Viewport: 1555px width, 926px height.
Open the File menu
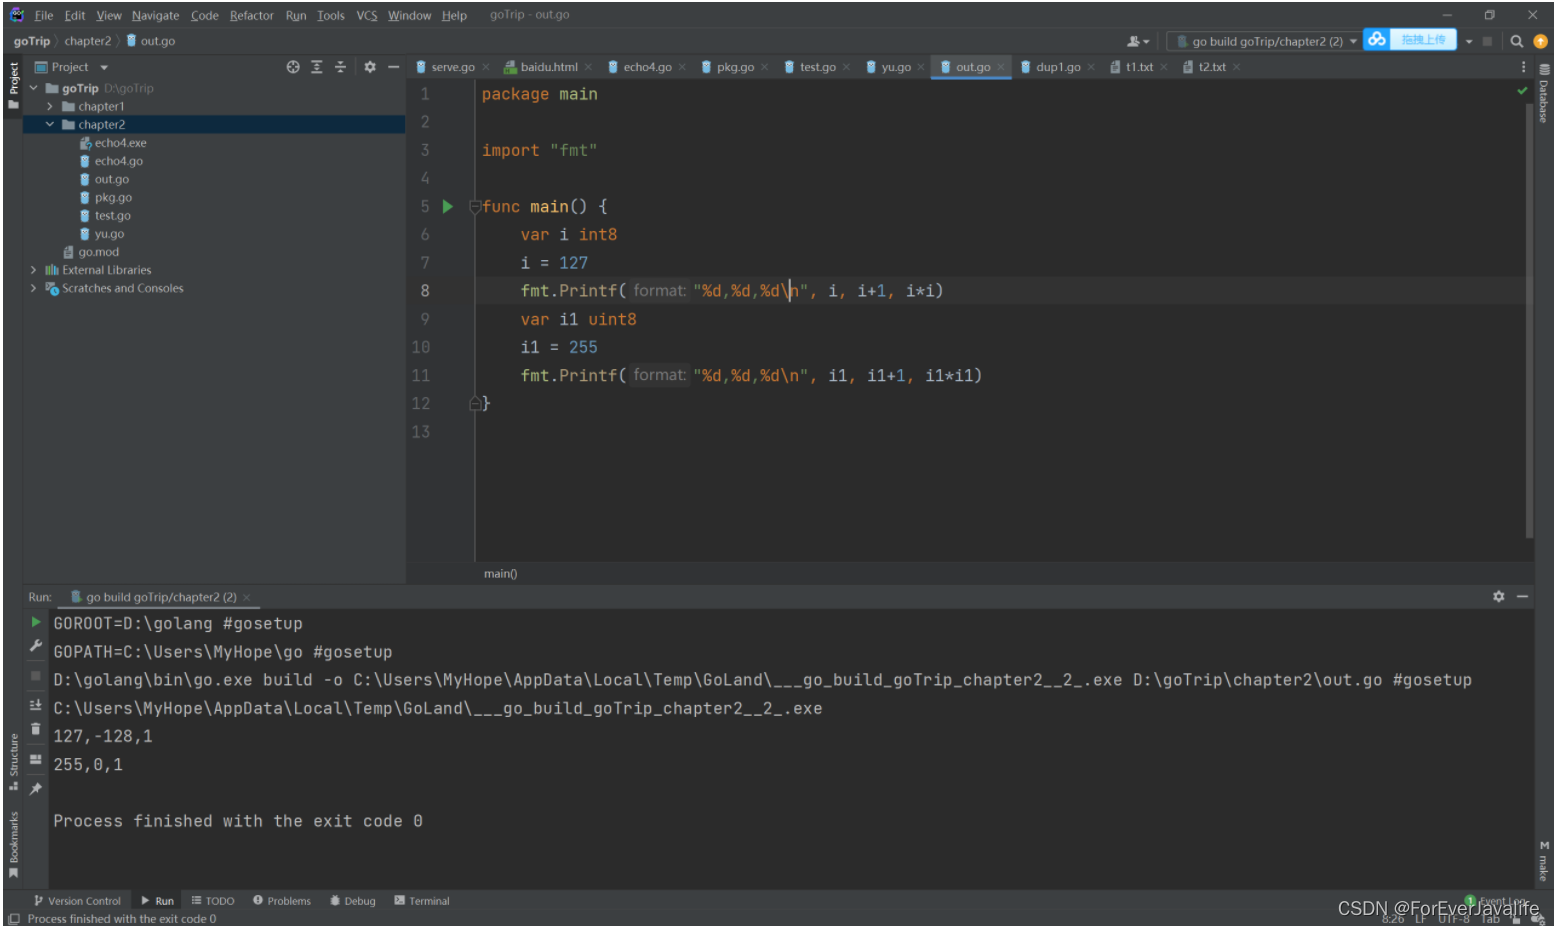click(44, 15)
